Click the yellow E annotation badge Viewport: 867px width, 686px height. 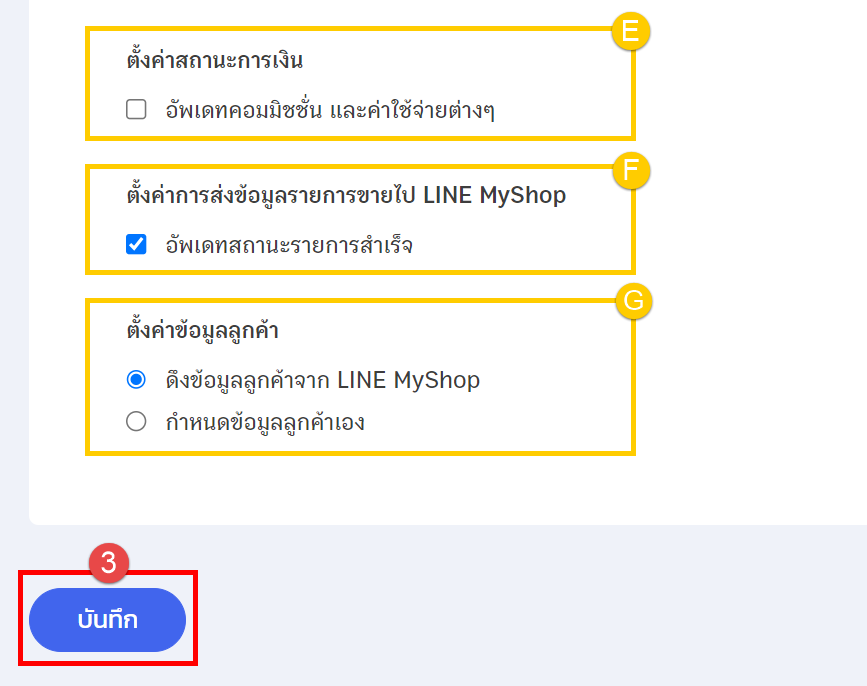630,31
